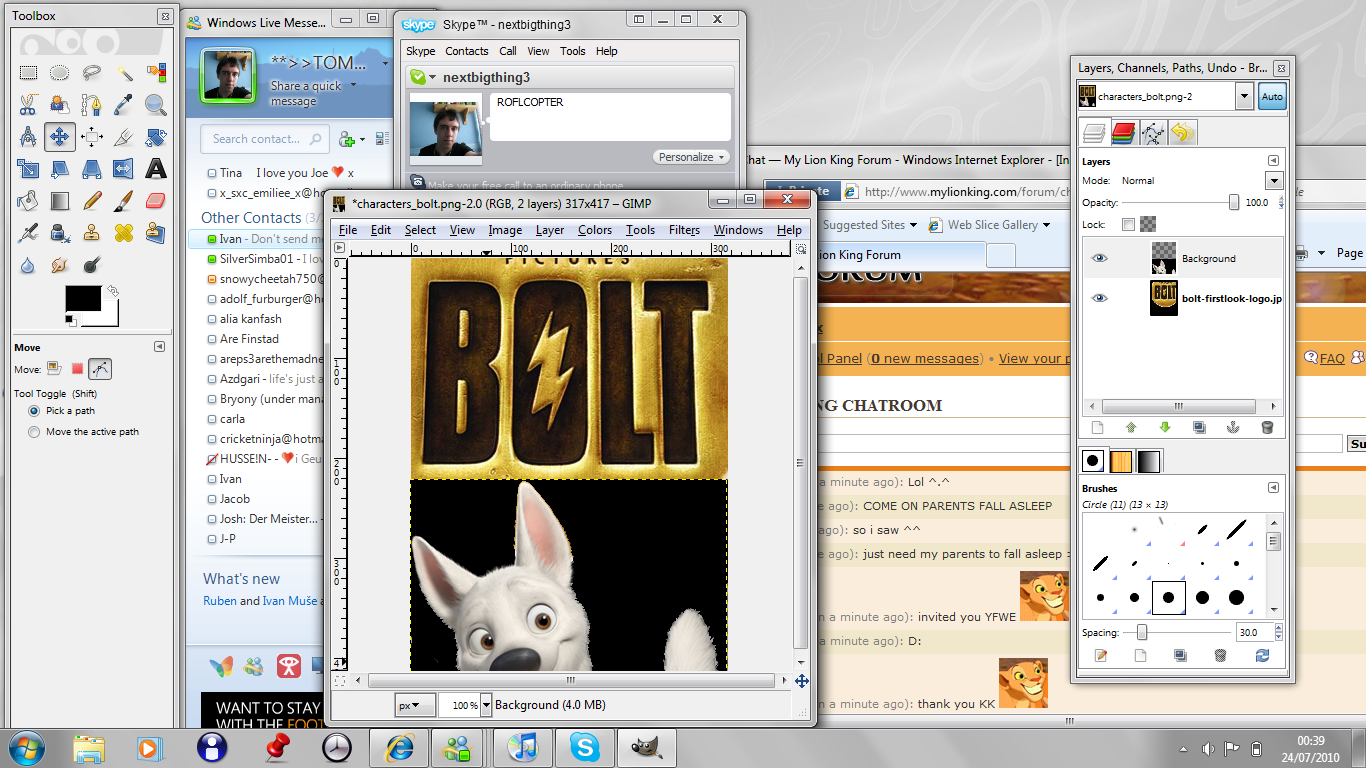1366x768 pixels.
Task: Click the Personalize button in Skype
Action: [692, 157]
